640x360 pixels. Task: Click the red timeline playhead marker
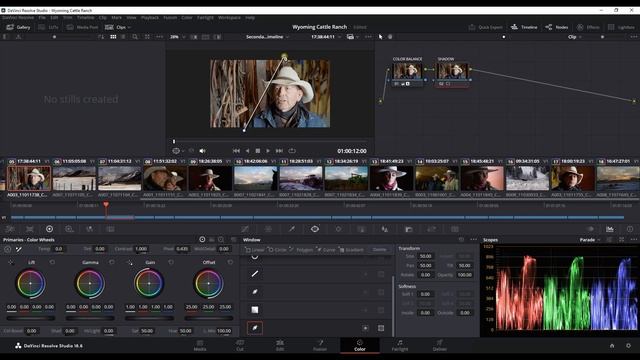pos(106,204)
